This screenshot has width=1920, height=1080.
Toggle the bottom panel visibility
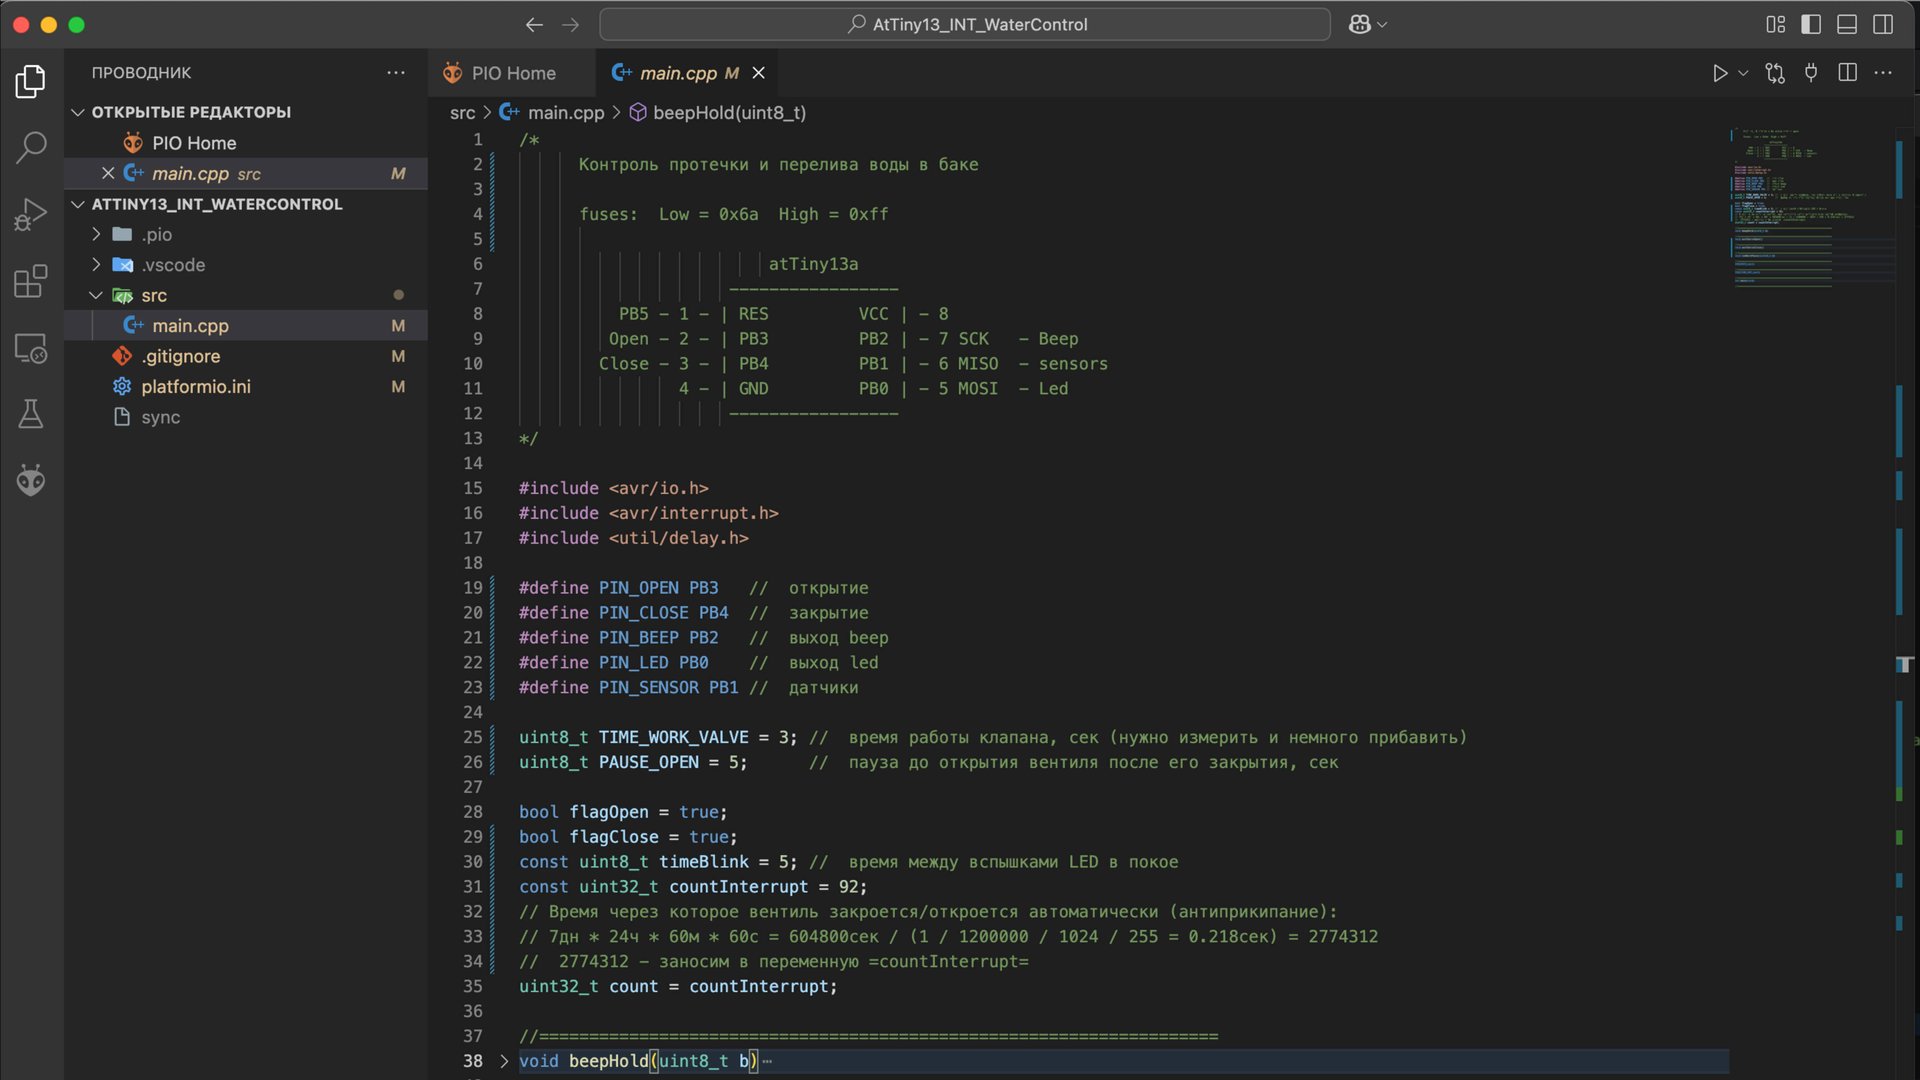pos(1847,24)
